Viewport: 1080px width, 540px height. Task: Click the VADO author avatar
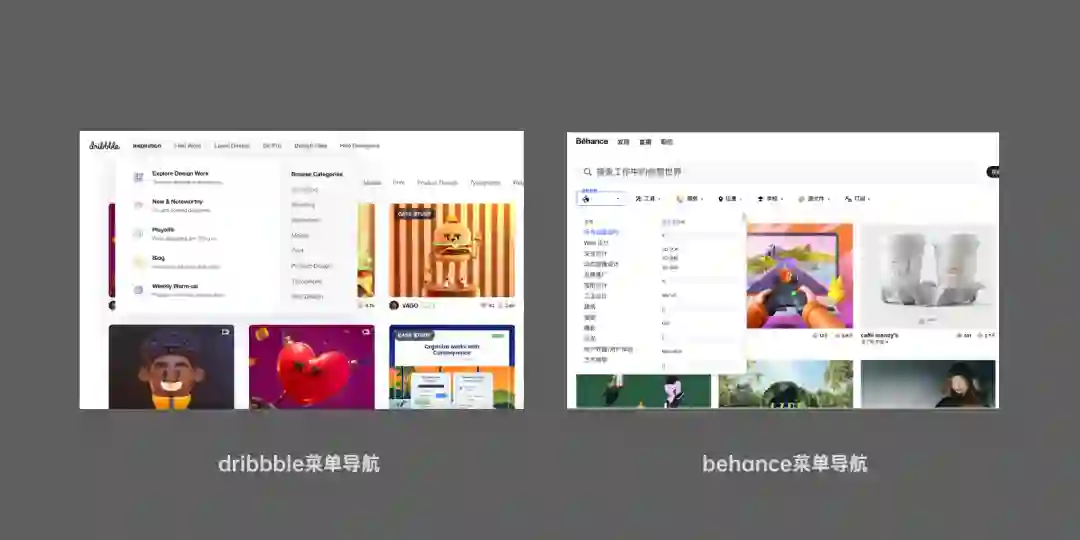394,305
